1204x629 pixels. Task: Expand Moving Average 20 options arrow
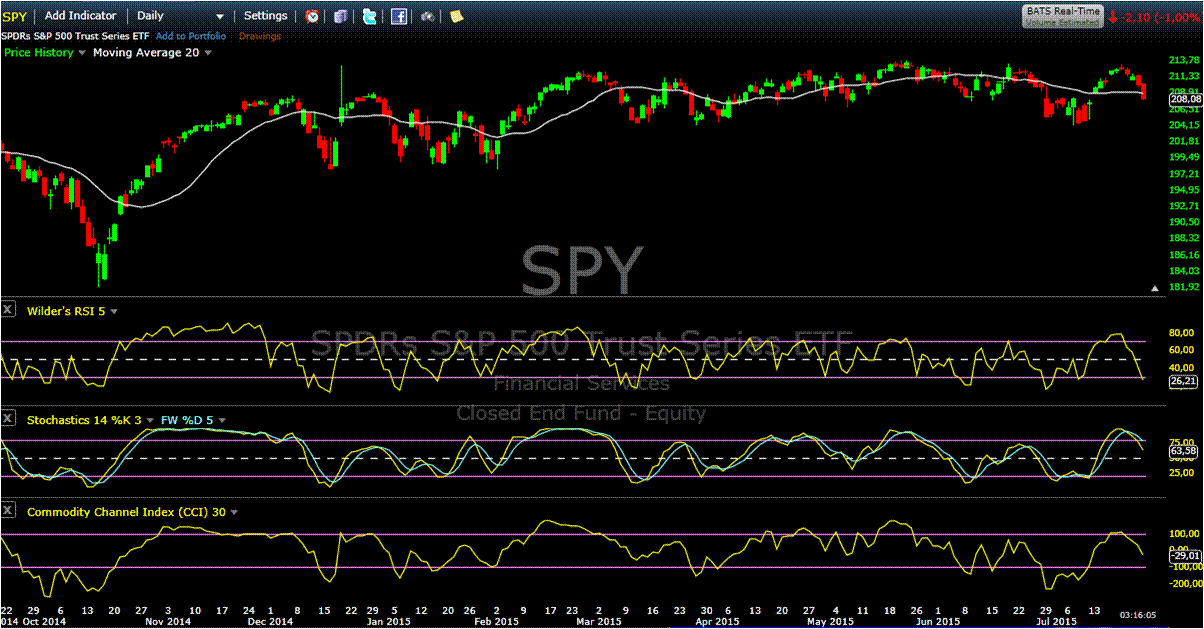point(208,53)
